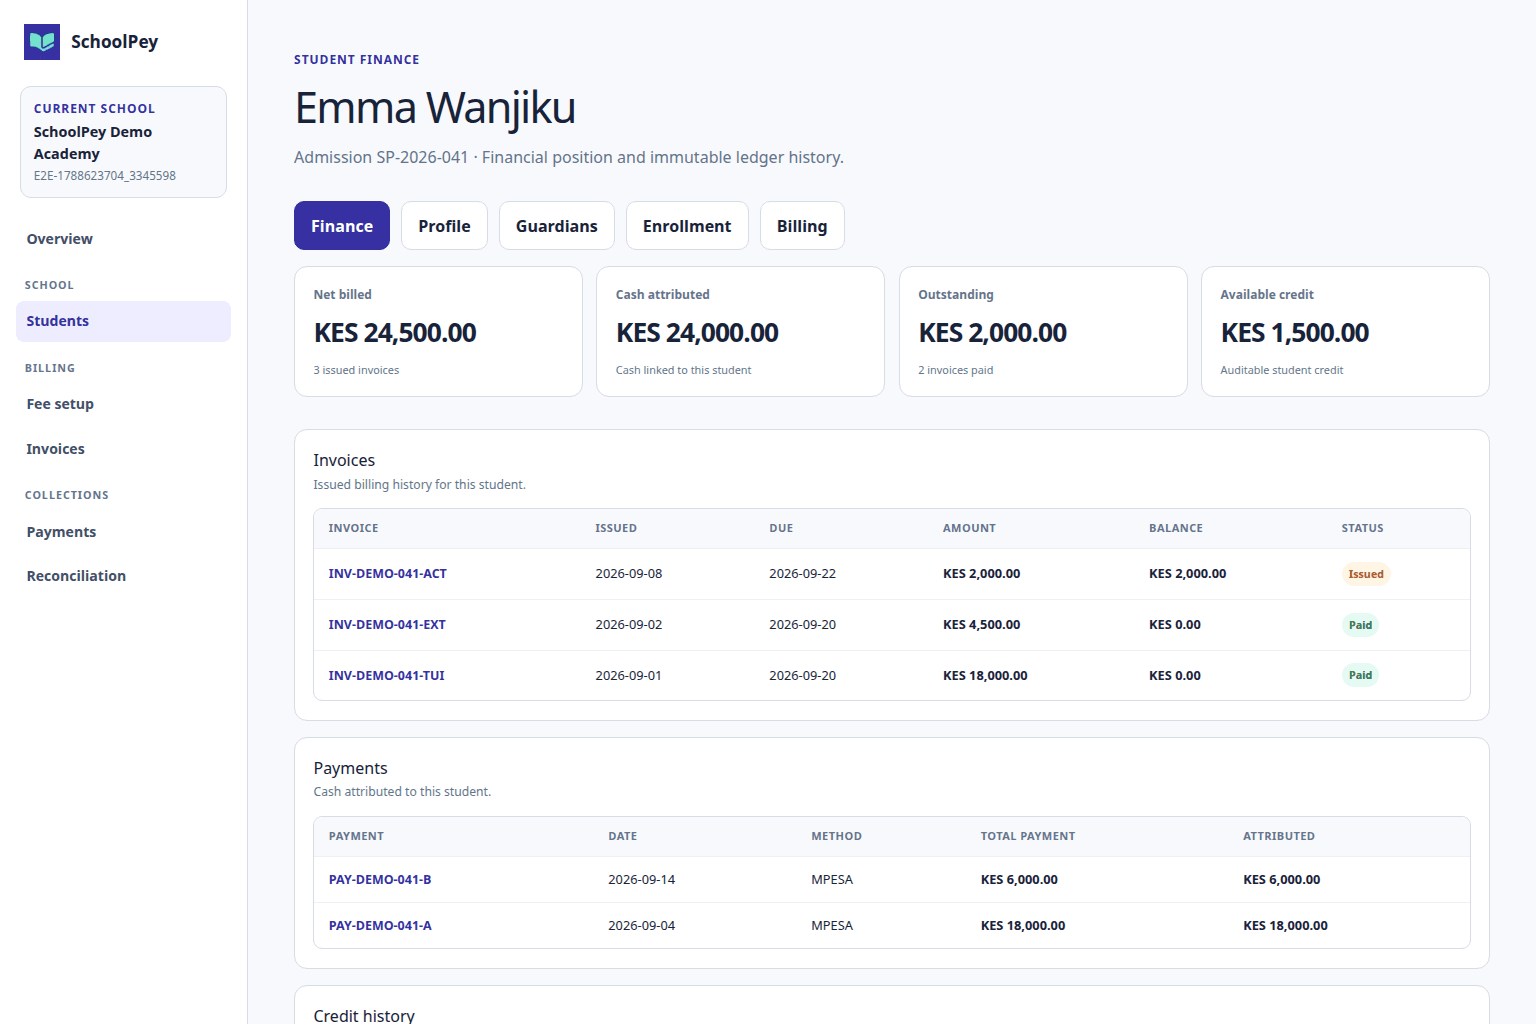This screenshot has width=1536, height=1024.
Task: Click the KES 6,000.00 total payment cell
Action: click(x=1019, y=880)
